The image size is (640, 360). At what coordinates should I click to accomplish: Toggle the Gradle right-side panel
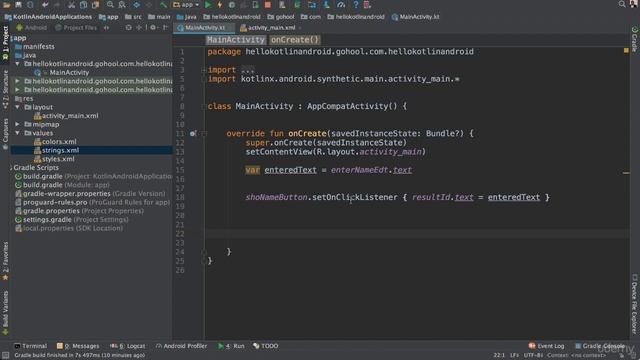[x=634, y=39]
